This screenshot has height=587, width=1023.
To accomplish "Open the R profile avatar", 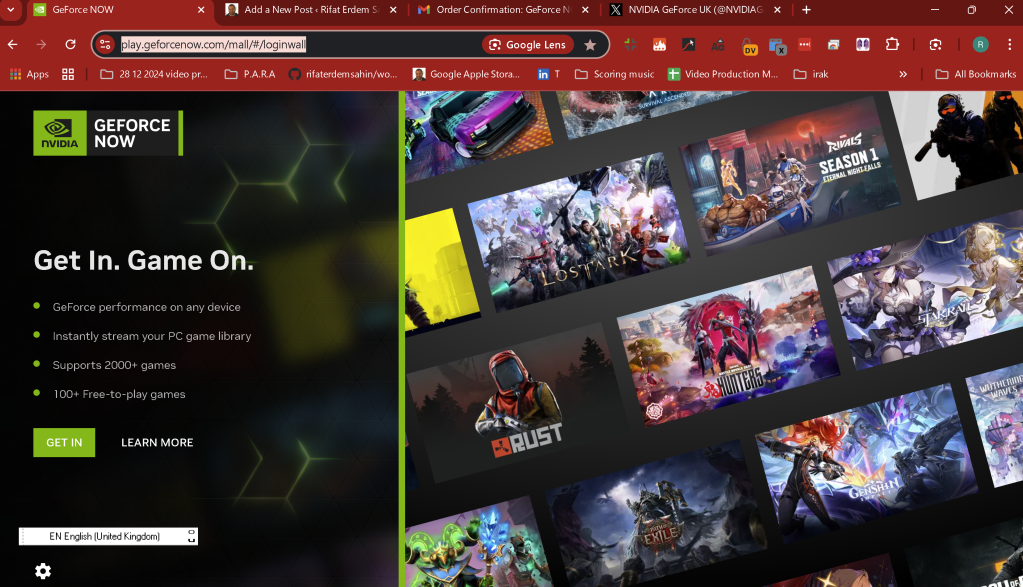I will [980, 44].
